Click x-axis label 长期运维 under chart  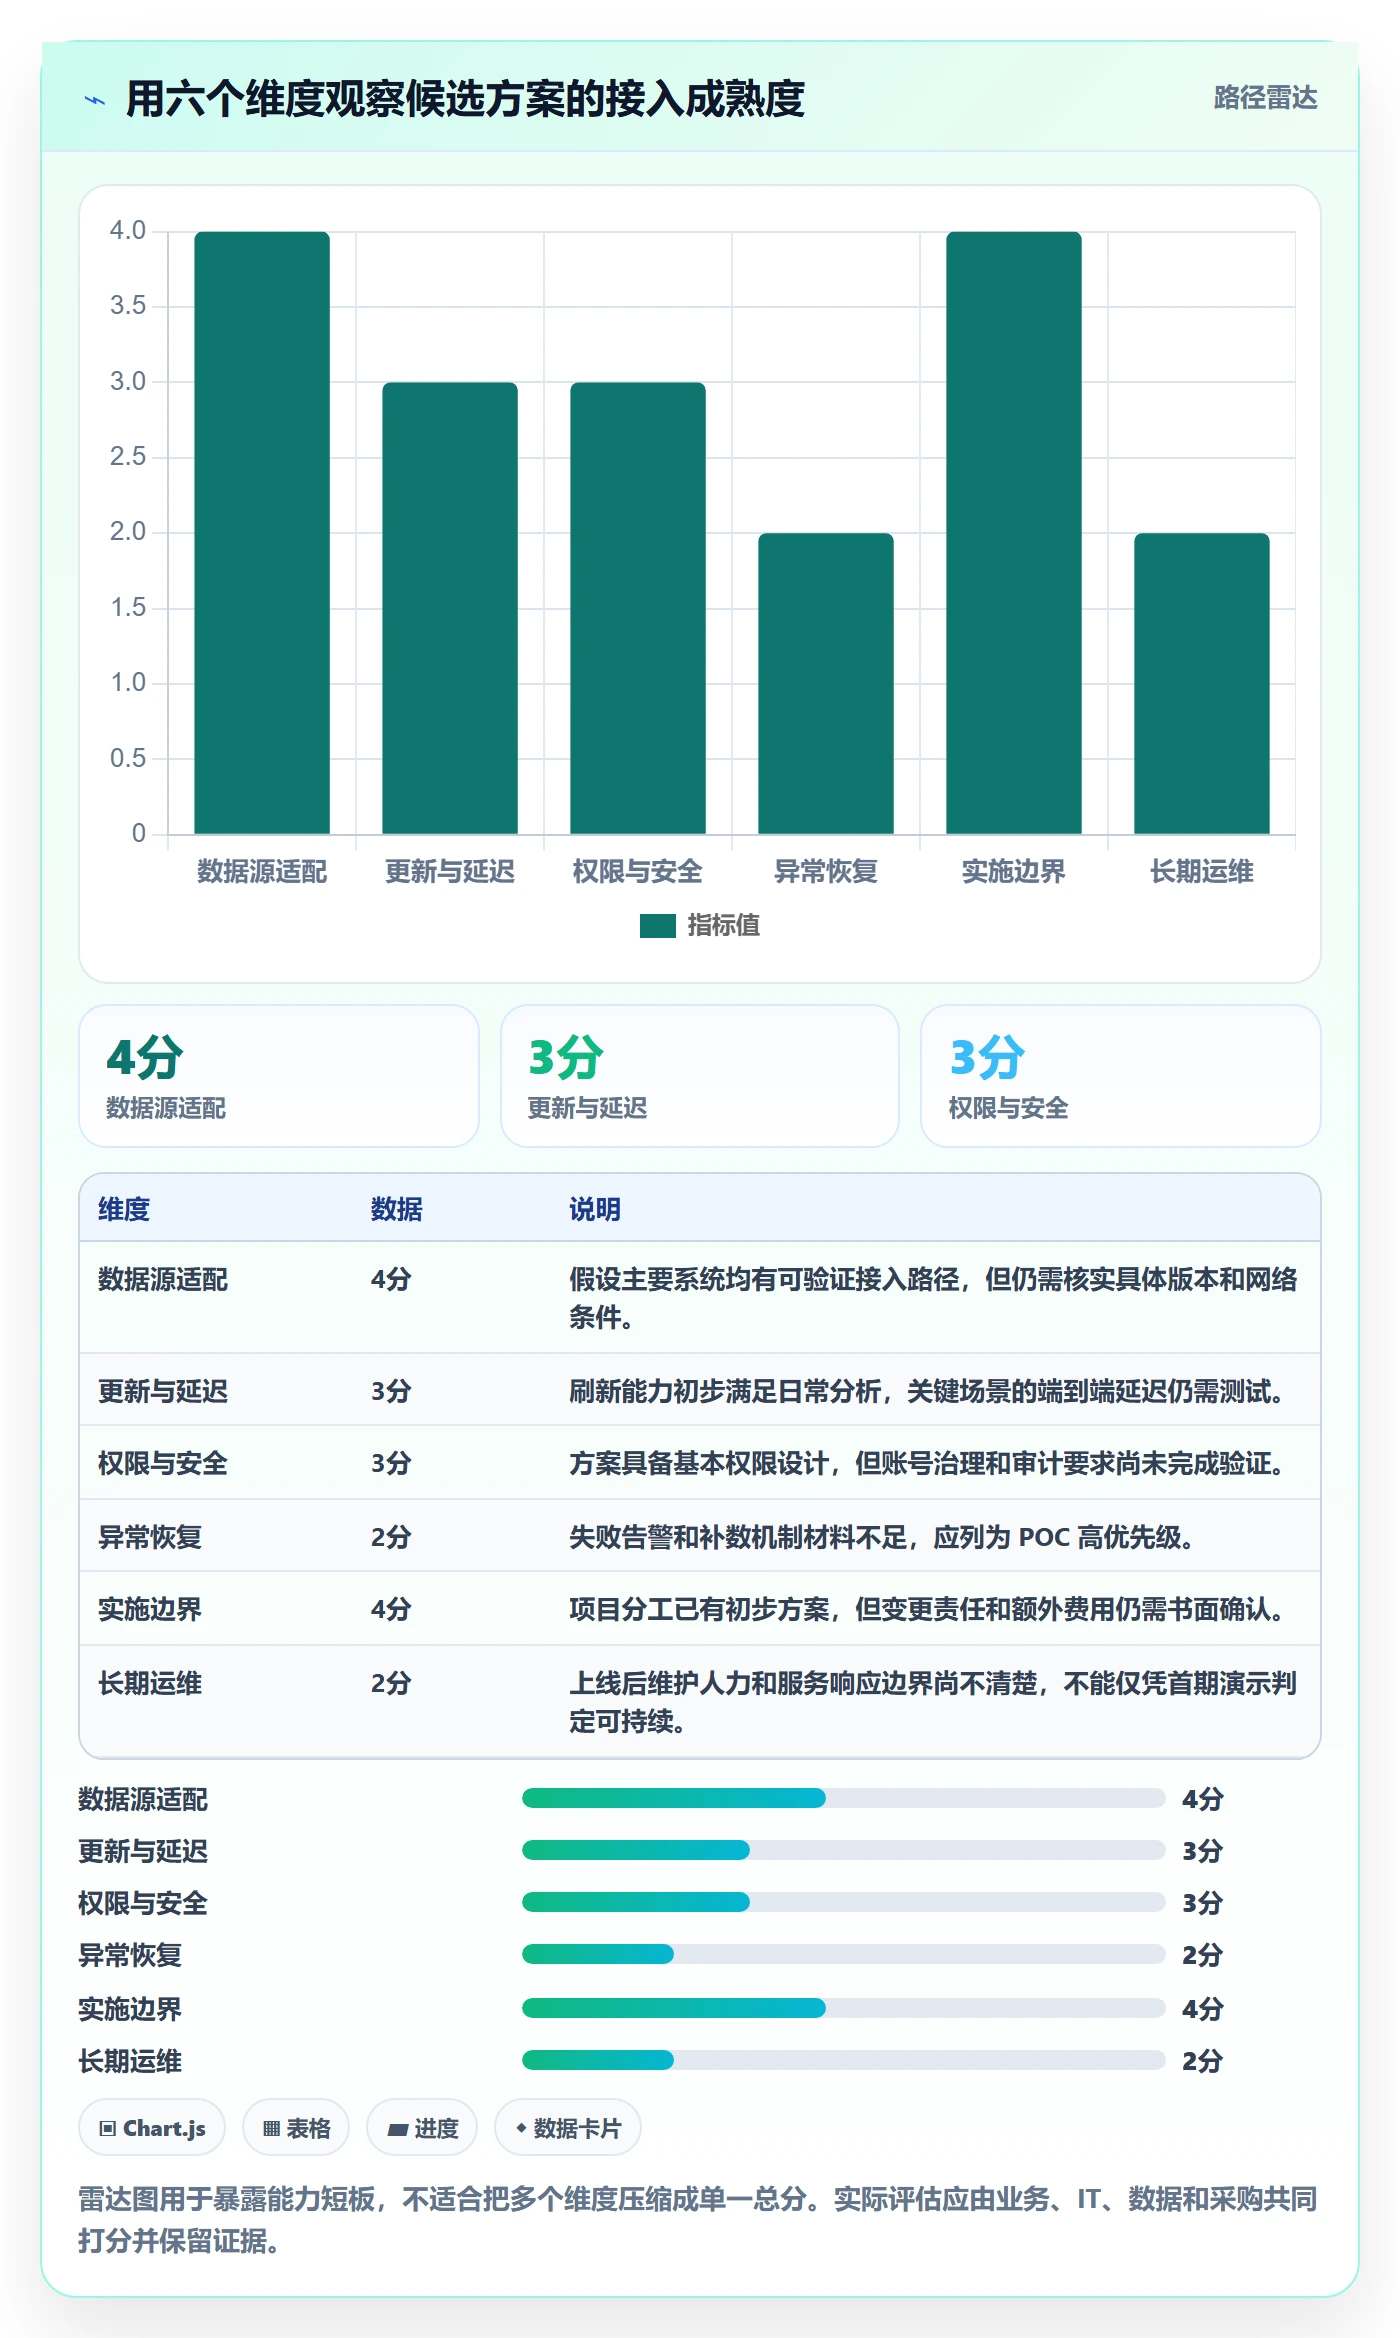click(x=1202, y=872)
